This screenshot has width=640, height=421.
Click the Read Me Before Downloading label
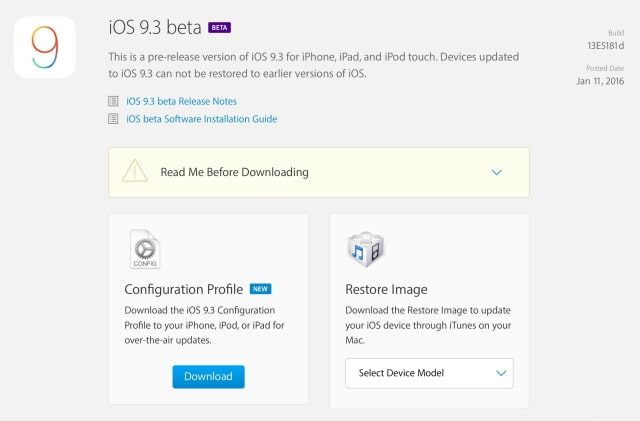coord(234,172)
